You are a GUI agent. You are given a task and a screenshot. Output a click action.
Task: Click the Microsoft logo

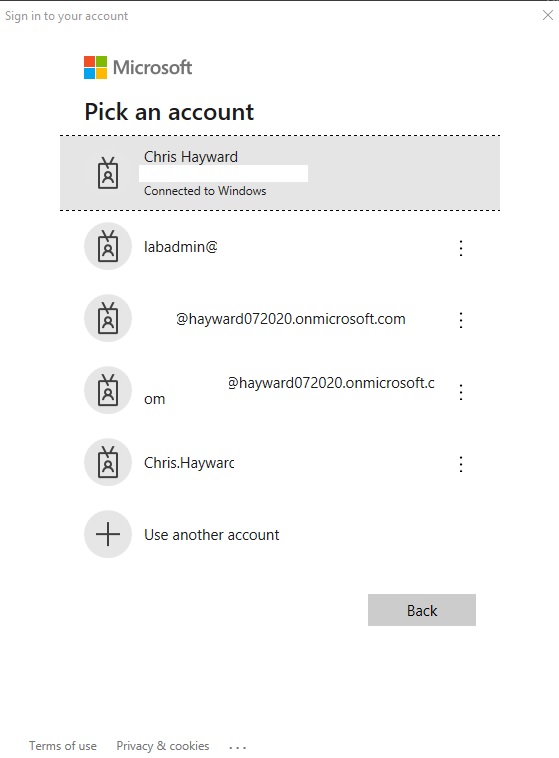(x=138, y=67)
